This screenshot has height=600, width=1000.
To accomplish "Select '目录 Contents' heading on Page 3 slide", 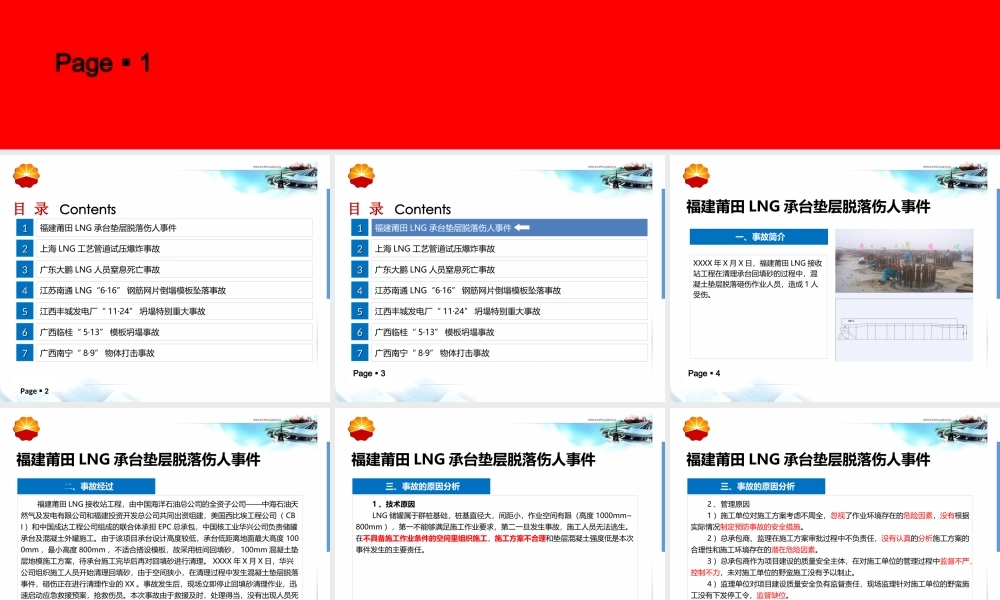I will coord(399,209).
